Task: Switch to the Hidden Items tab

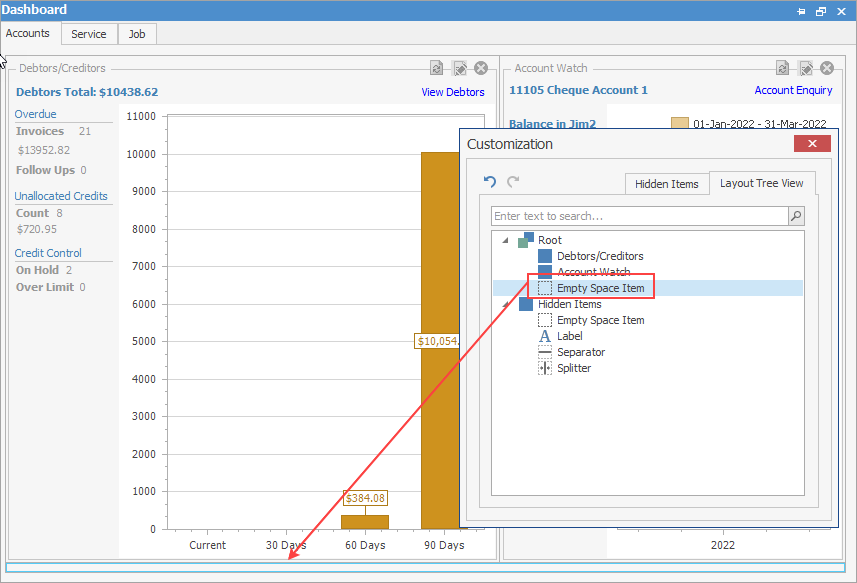Action: tap(666, 184)
